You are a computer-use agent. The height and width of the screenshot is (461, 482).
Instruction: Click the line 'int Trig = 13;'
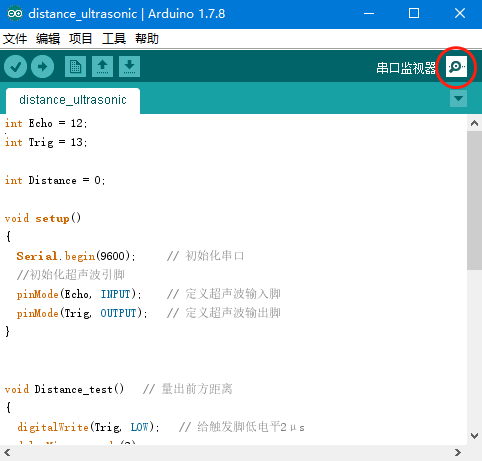click(x=46, y=143)
